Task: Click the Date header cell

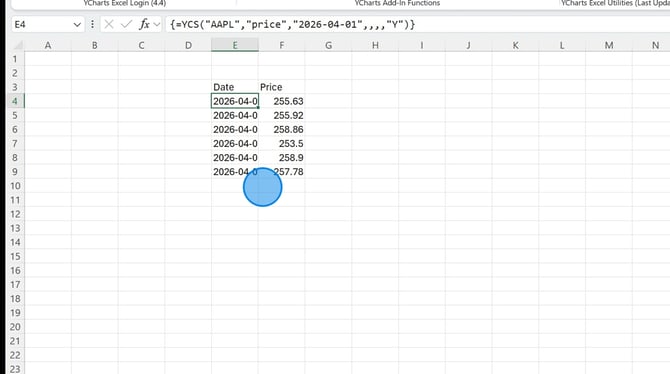Action: [235, 87]
